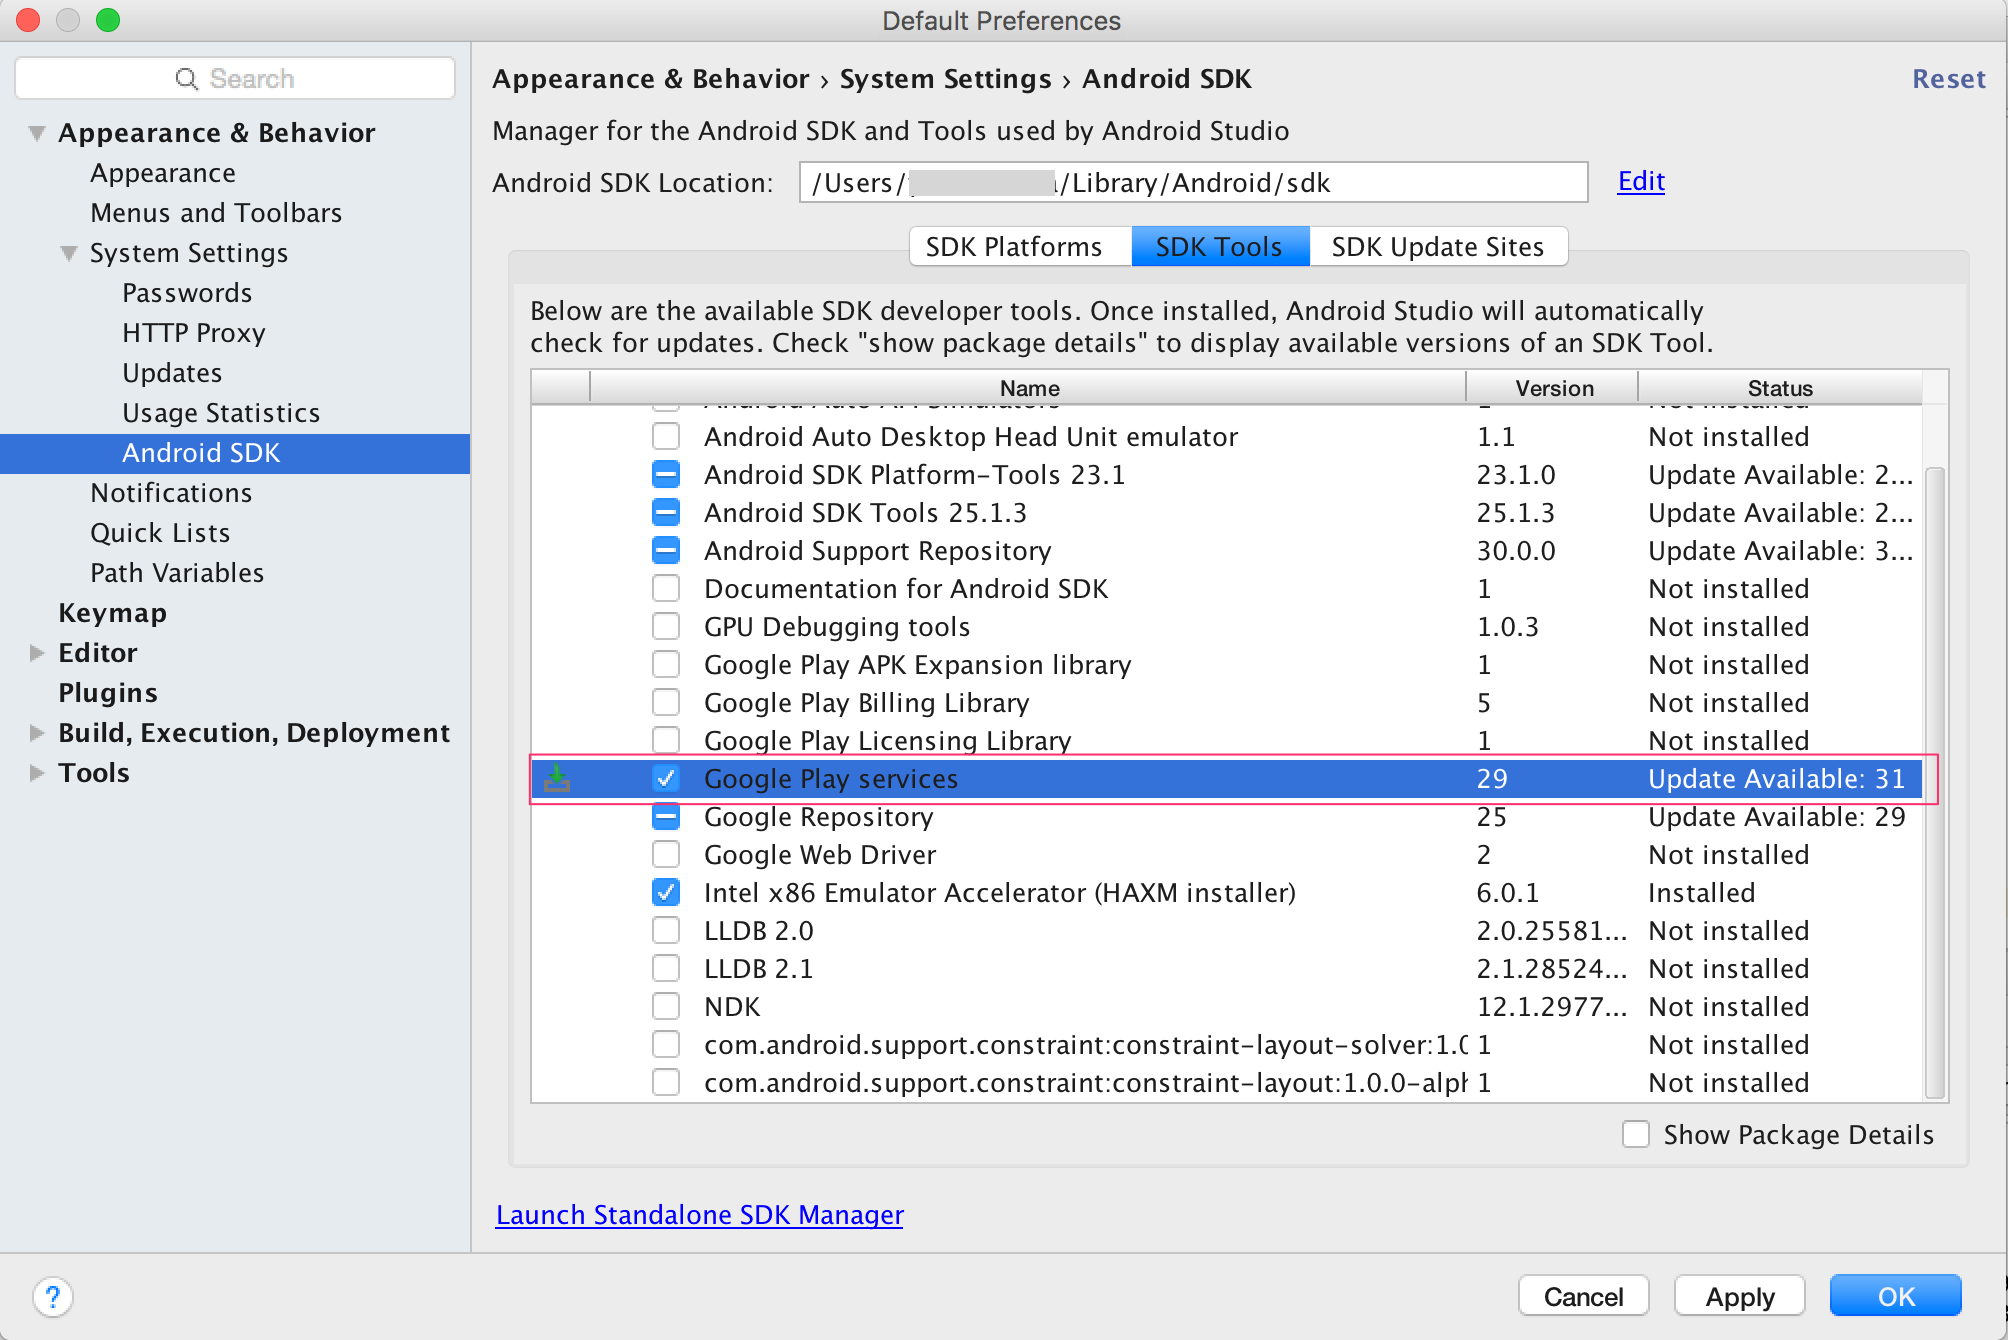Image resolution: width=2008 pixels, height=1340 pixels.
Task: Click the partial-update icon for Google Repository
Action: (x=666, y=817)
